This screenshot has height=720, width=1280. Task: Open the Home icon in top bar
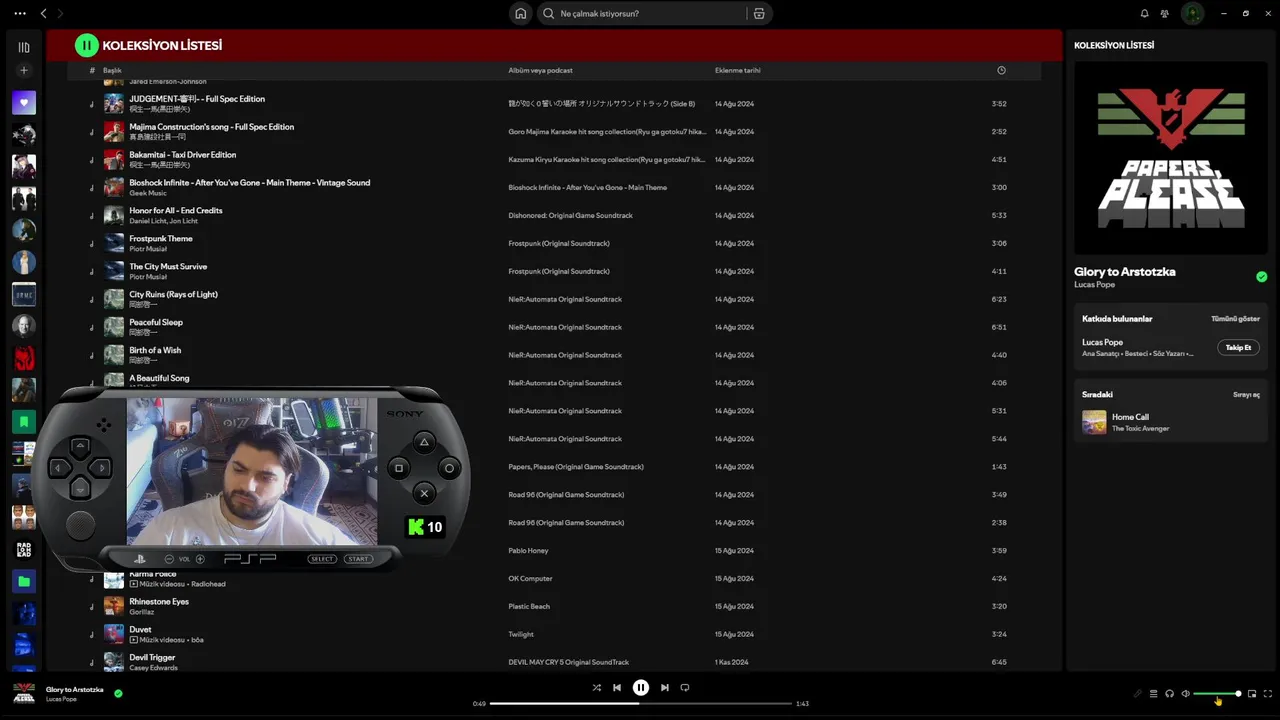click(x=520, y=13)
